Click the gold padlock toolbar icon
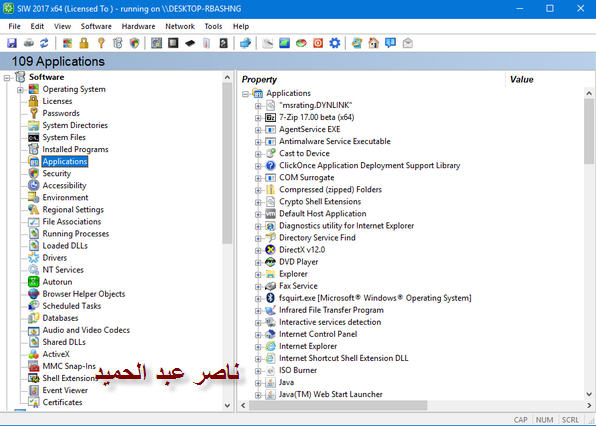The image size is (596, 427). point(84,43)
